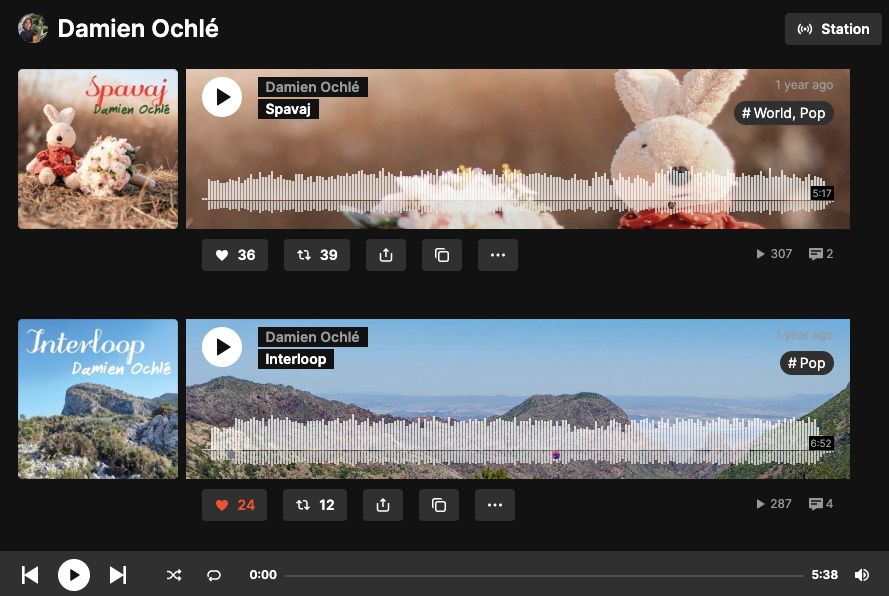Open more options for Spavaj
889x596 pixels.
(497, 255)
